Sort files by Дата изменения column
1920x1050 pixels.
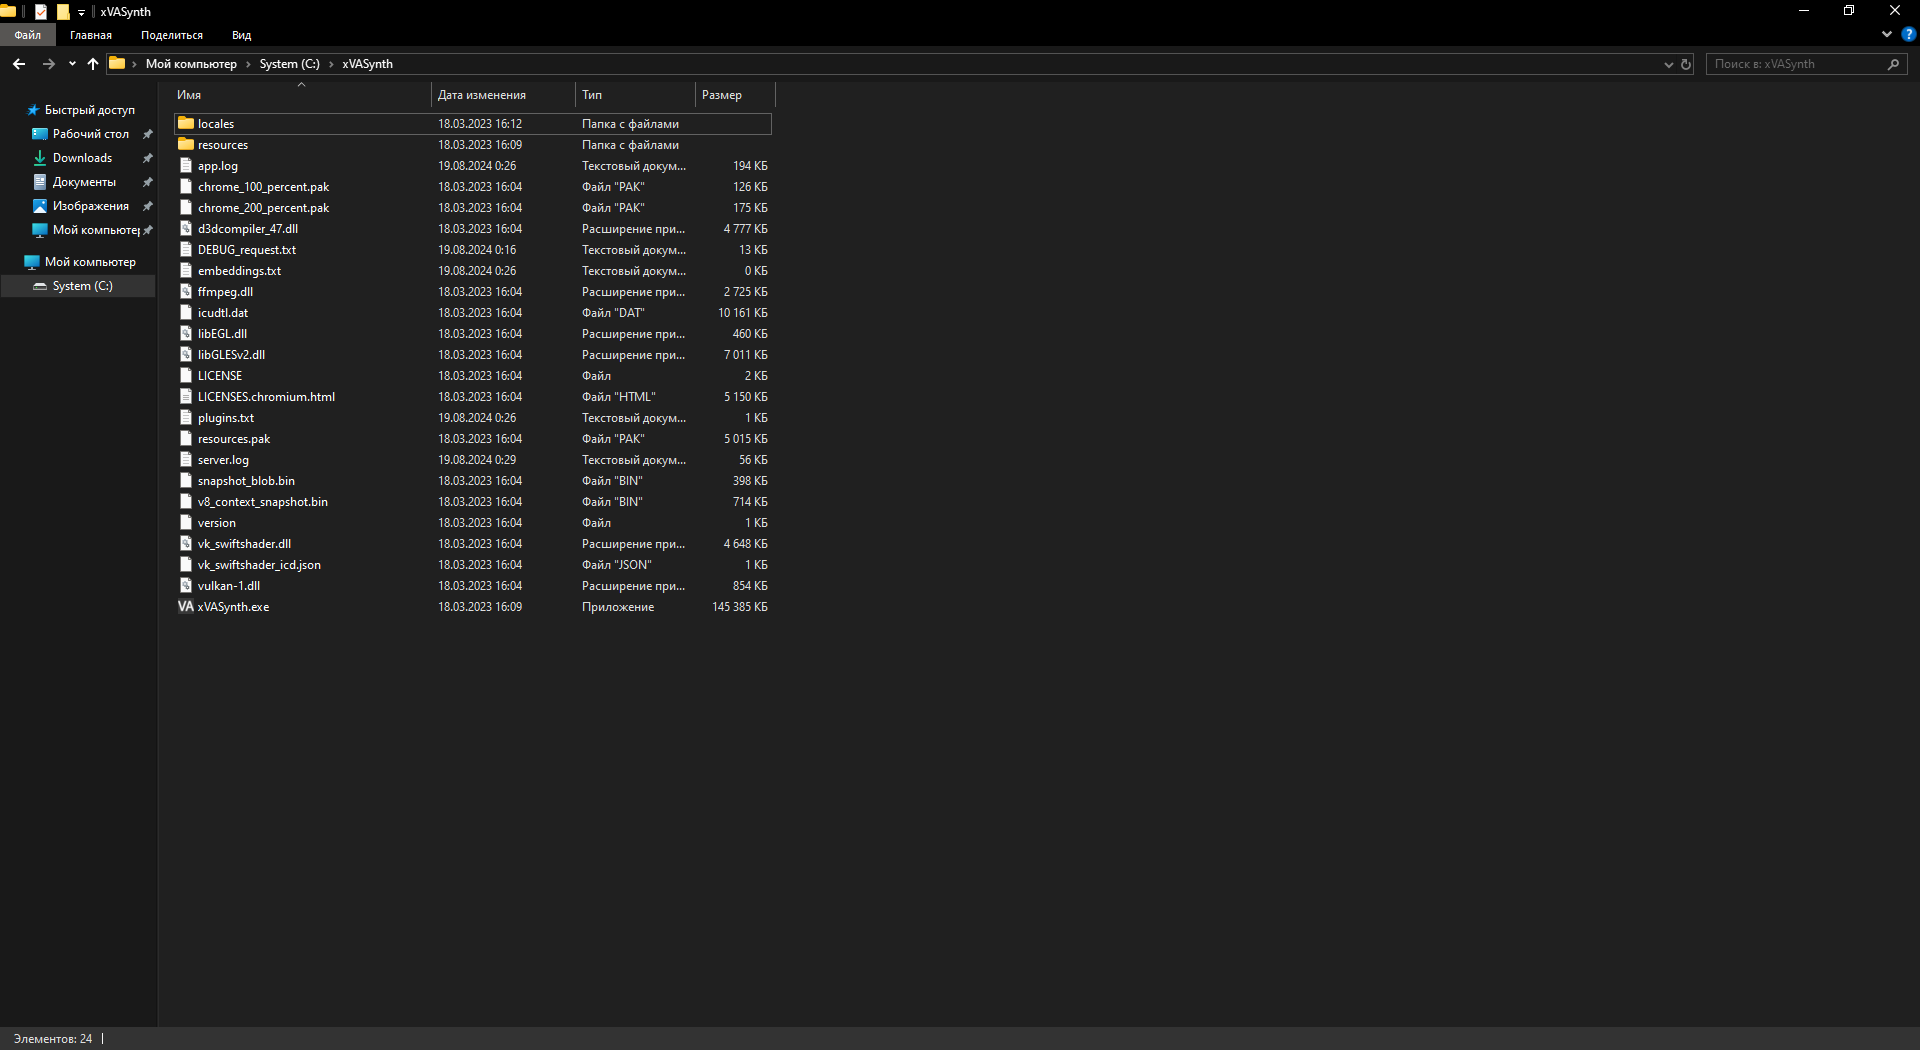click(x=504, y=95)
